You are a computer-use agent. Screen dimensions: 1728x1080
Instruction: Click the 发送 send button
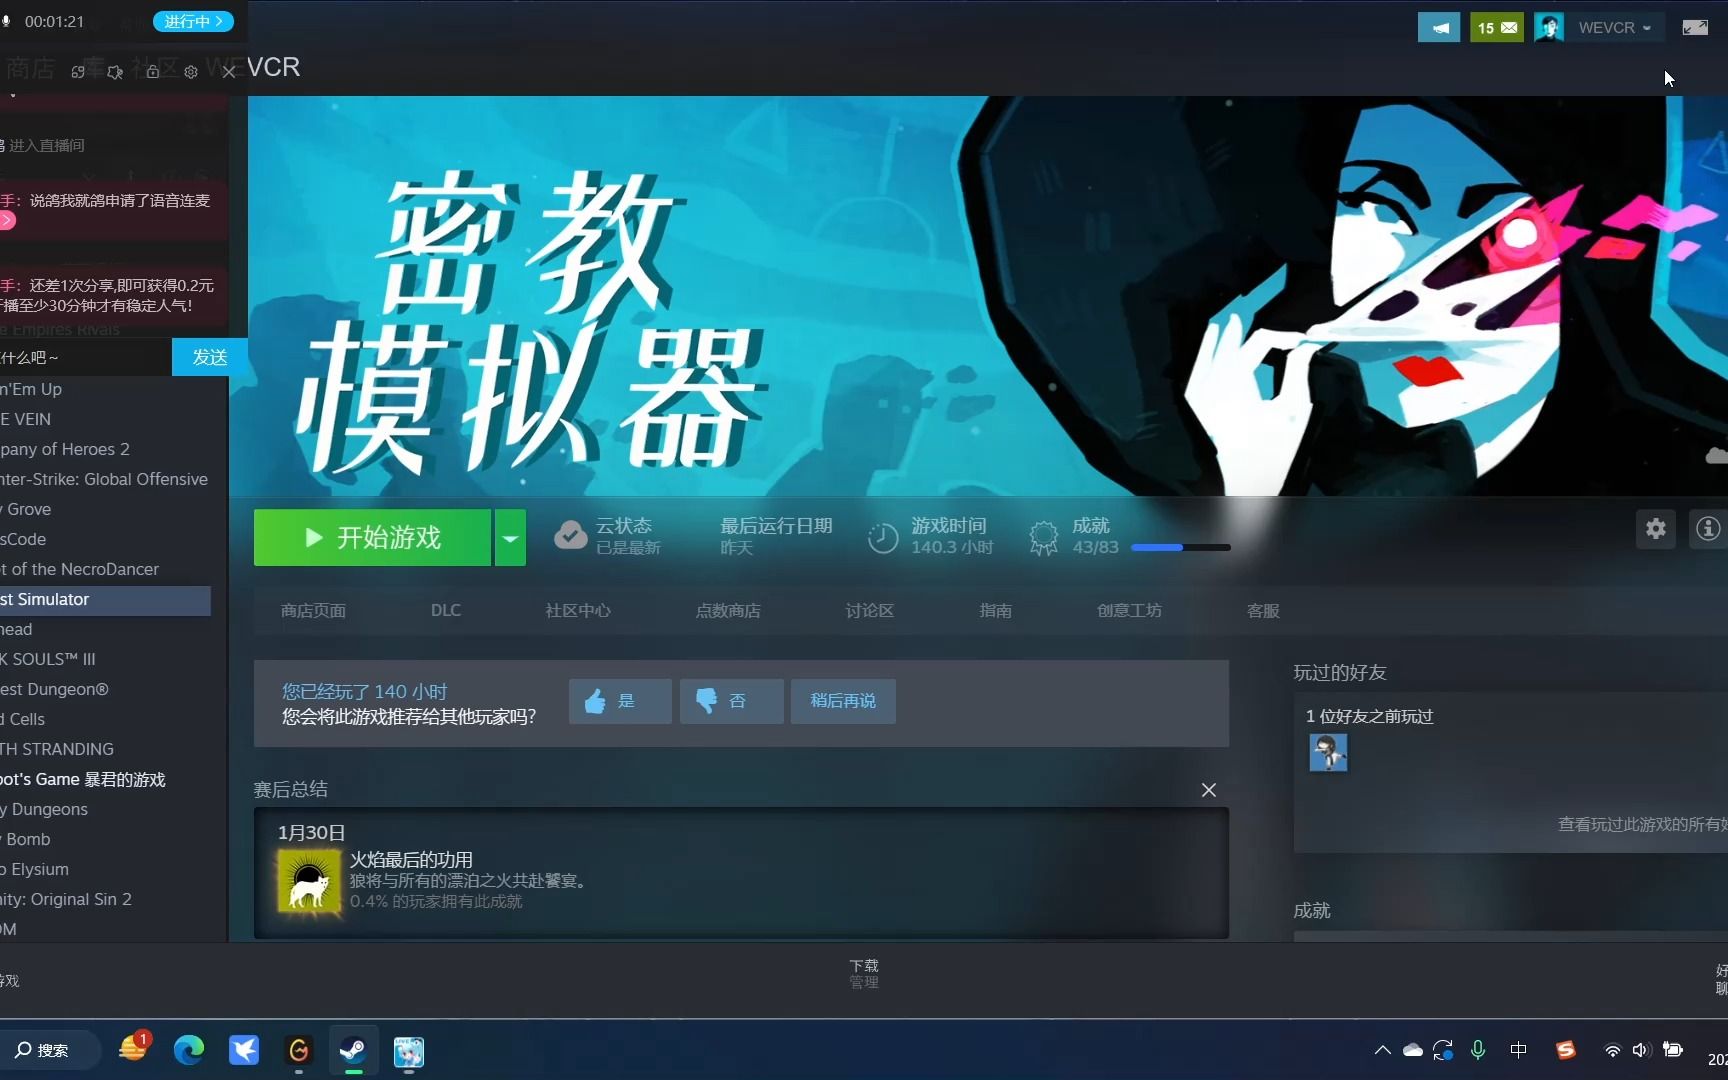[210, 357]
